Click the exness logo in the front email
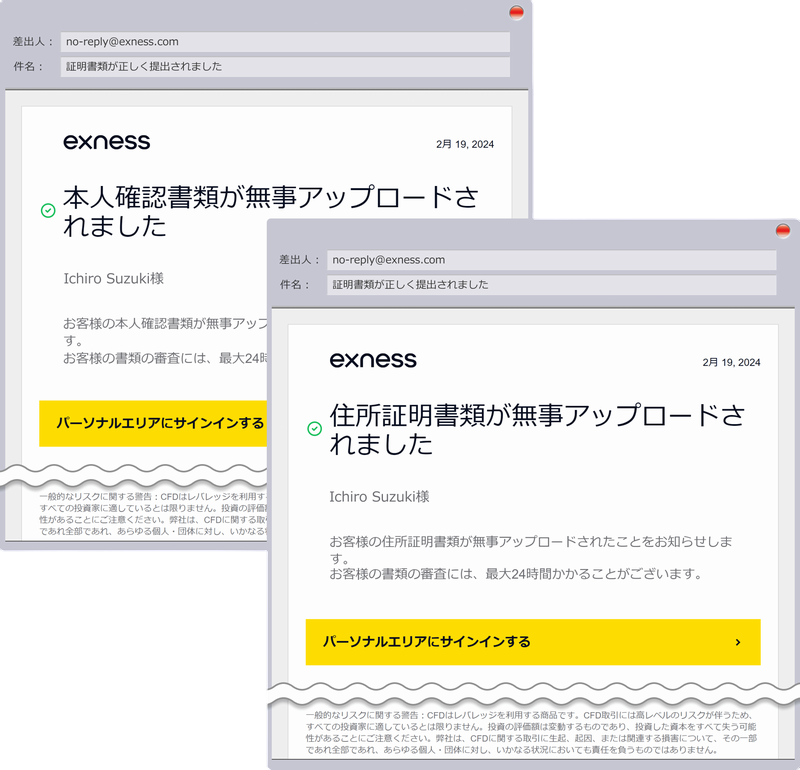The width and height of the screenshot is (800, 770). click(373, 360)
